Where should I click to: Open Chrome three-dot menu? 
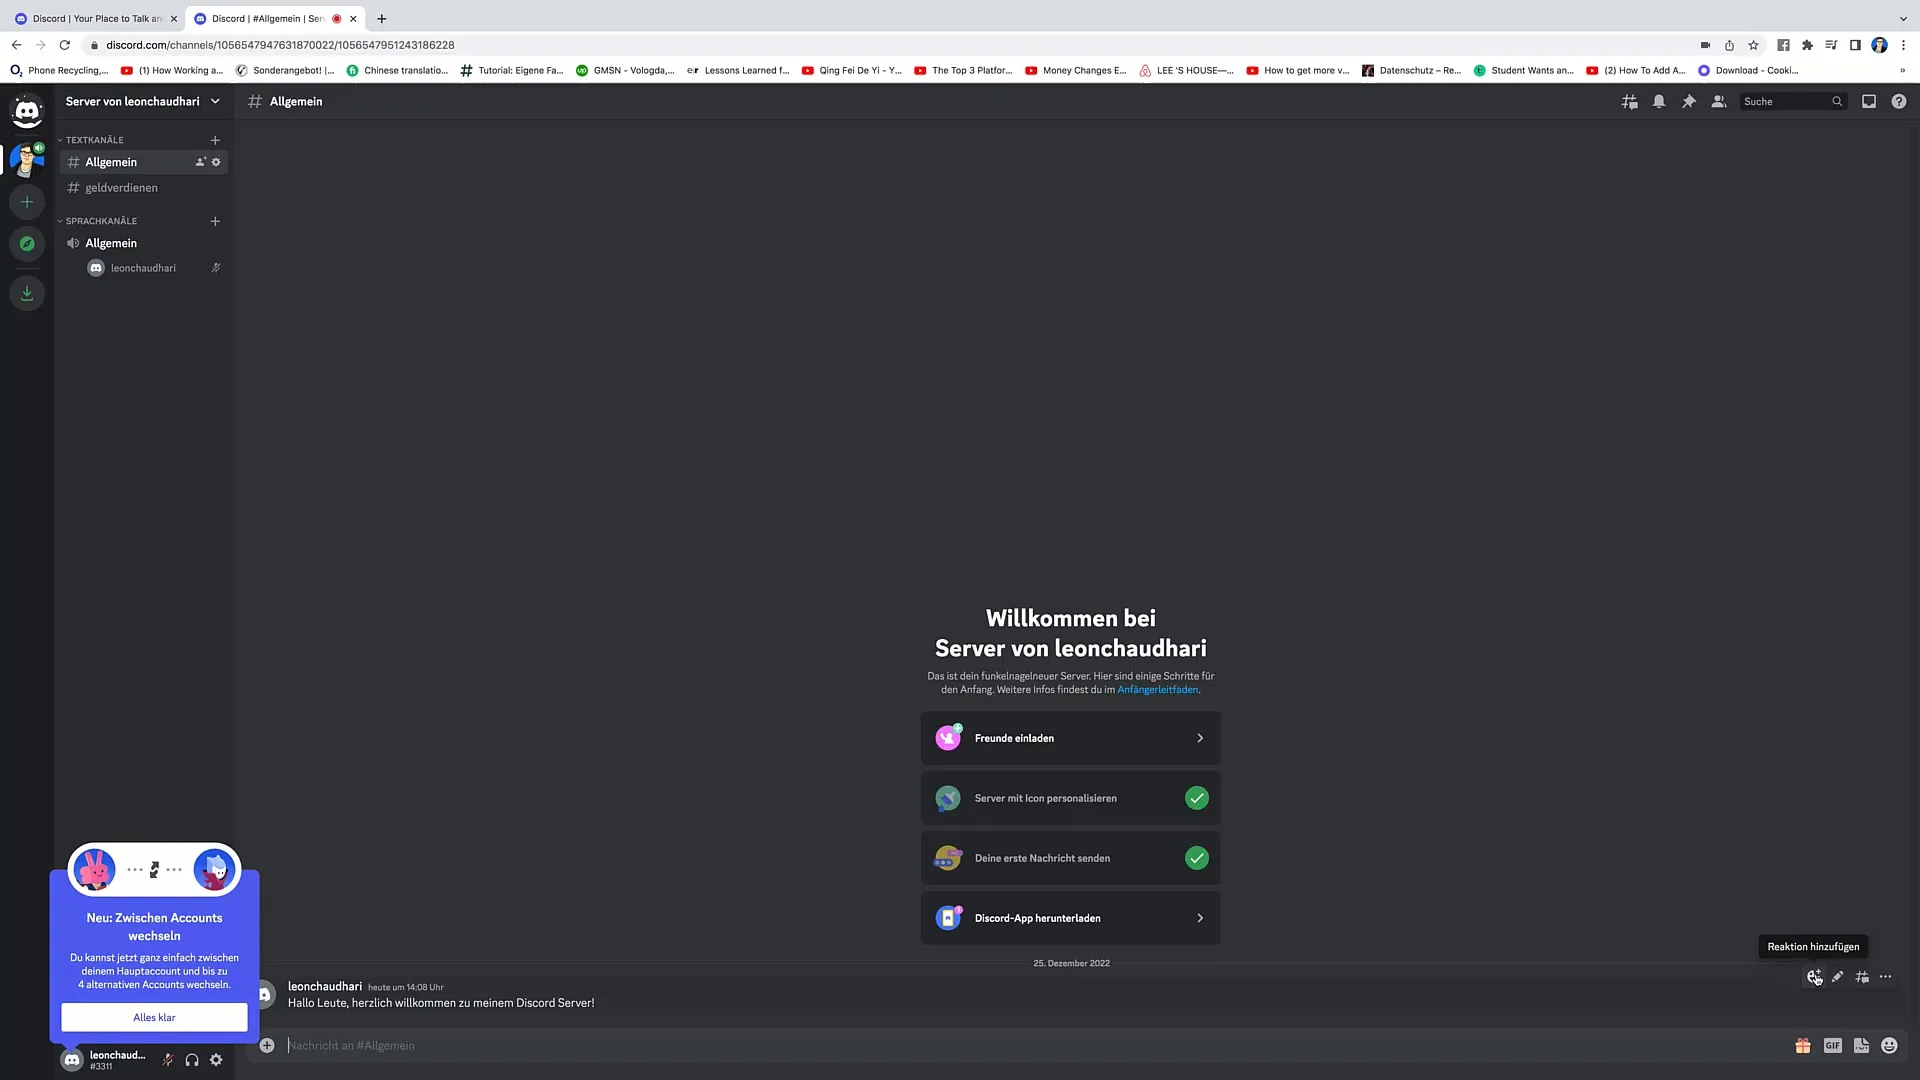coord(1903,45)
